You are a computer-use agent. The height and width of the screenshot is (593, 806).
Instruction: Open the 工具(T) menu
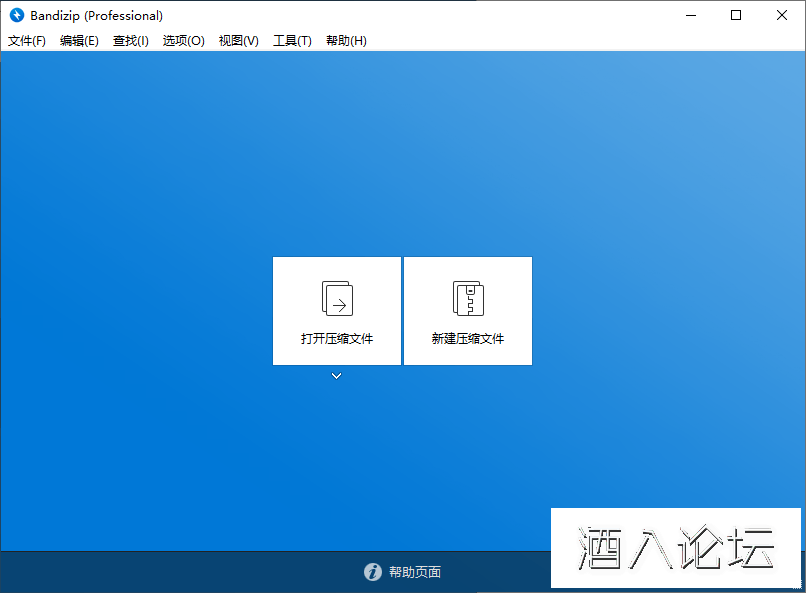(292, 41)
